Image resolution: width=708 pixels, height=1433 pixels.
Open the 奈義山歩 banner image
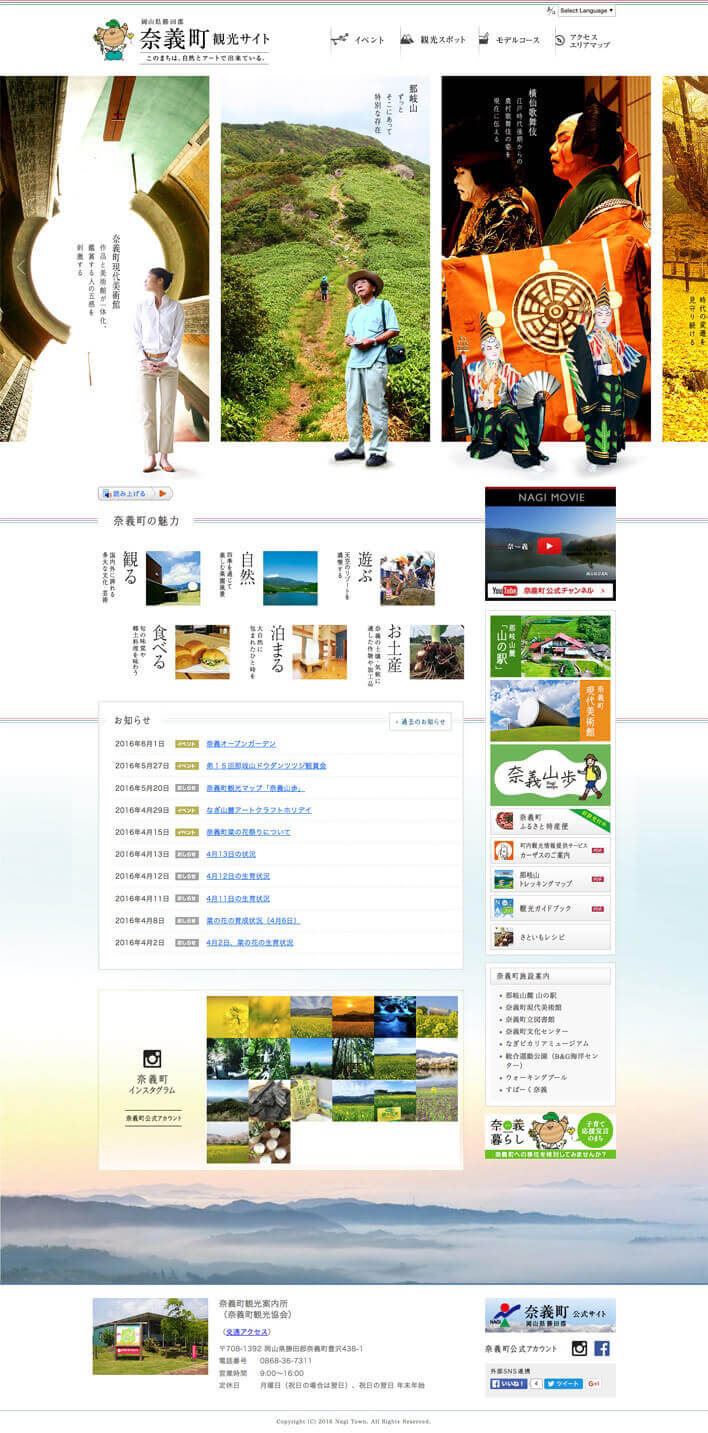pos(550,776)
